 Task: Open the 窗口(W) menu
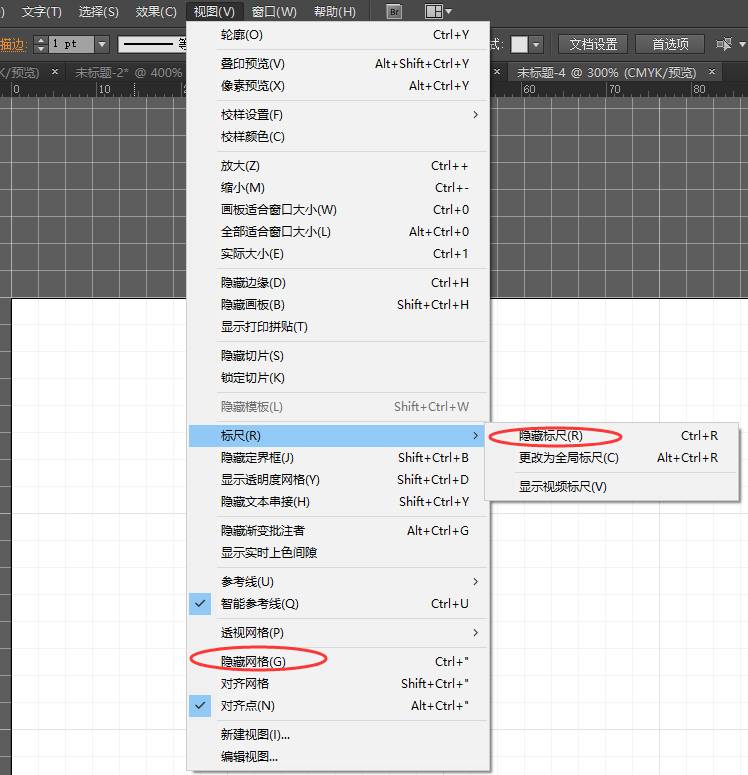274,11
